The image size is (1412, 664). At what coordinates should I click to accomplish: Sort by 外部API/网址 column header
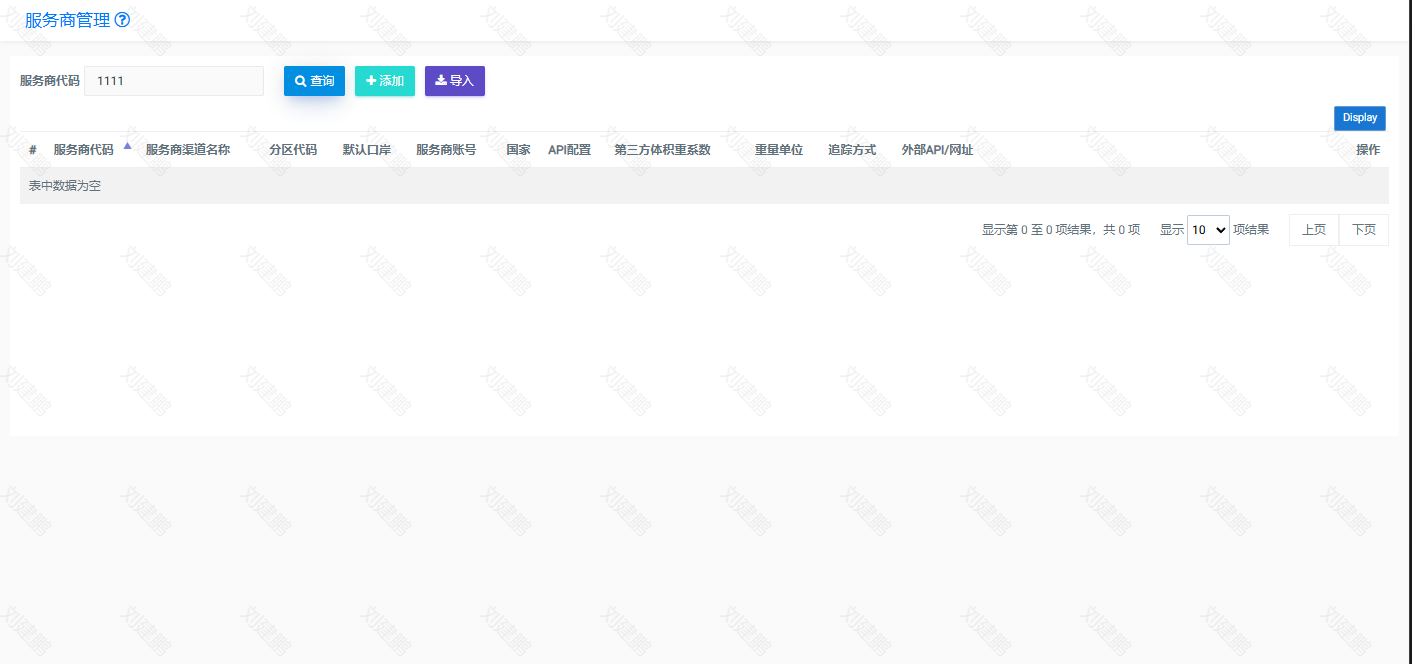[x=937, y=150]
